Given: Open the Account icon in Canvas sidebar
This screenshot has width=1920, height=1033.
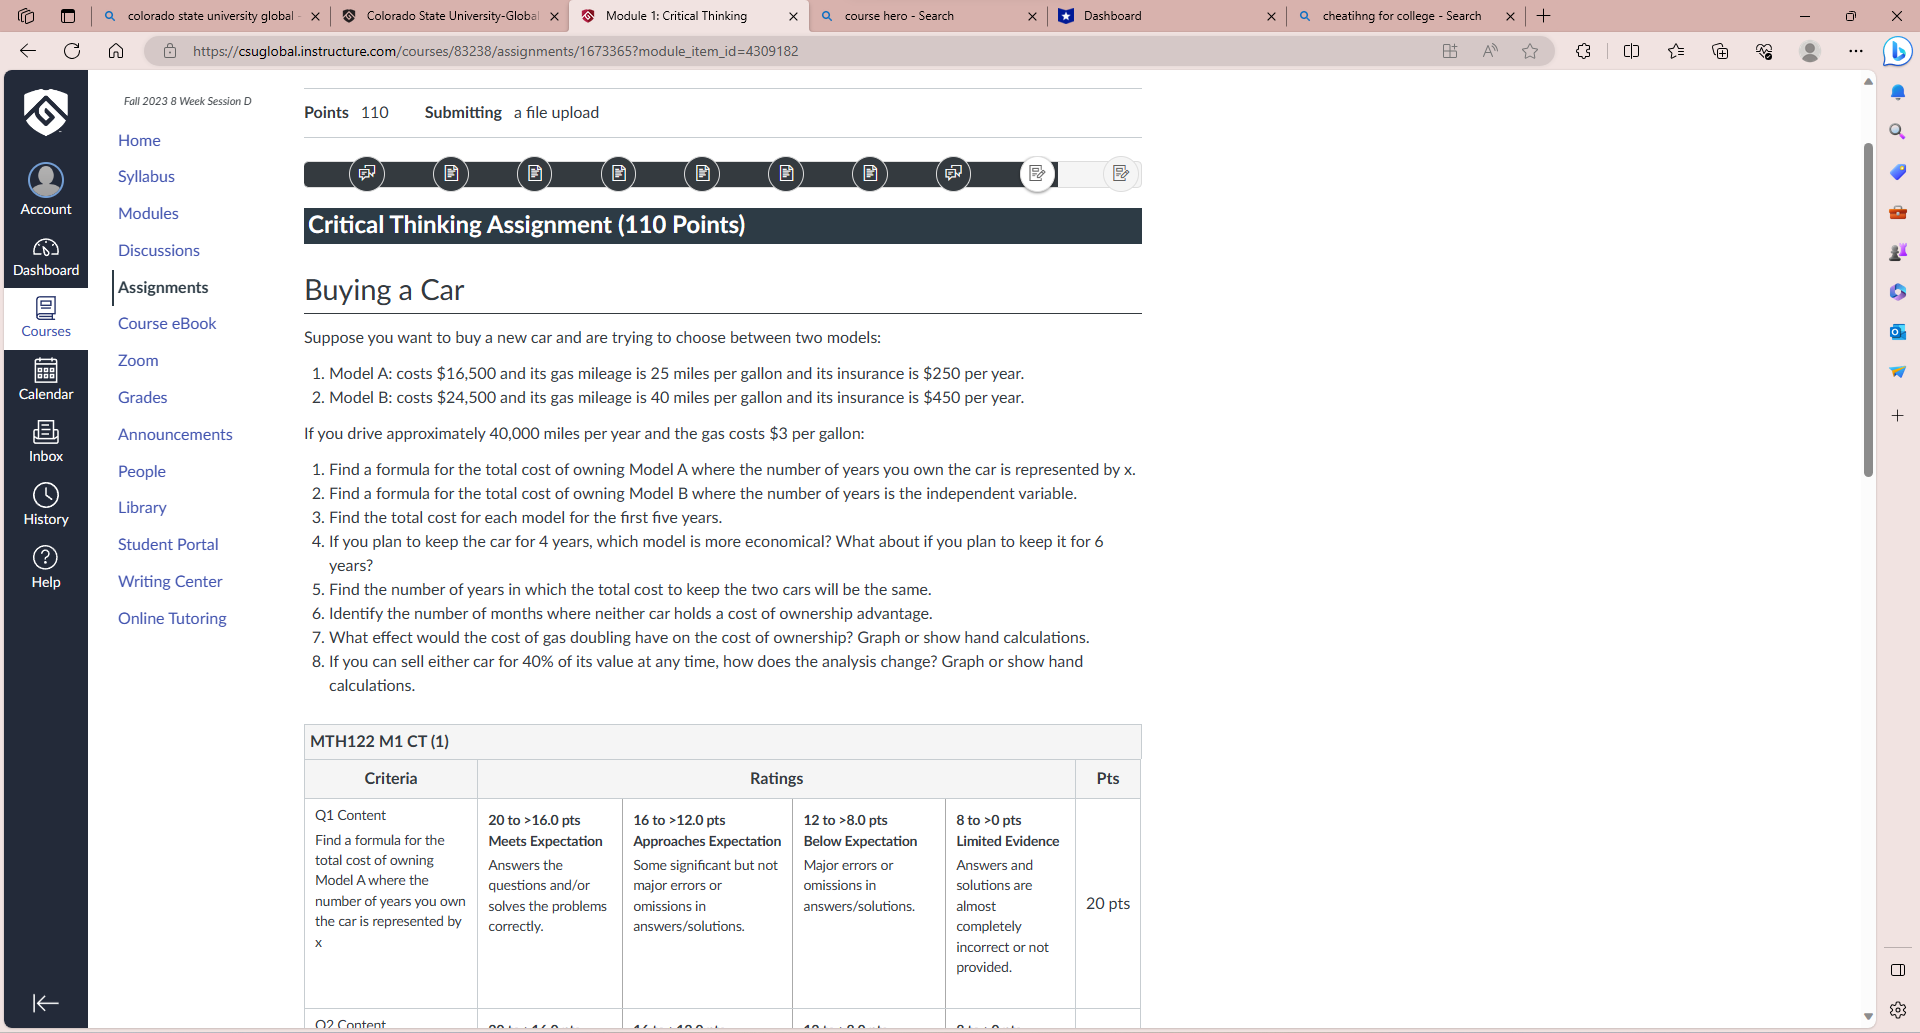Looking at the screenshot, I should click(46, 185).
